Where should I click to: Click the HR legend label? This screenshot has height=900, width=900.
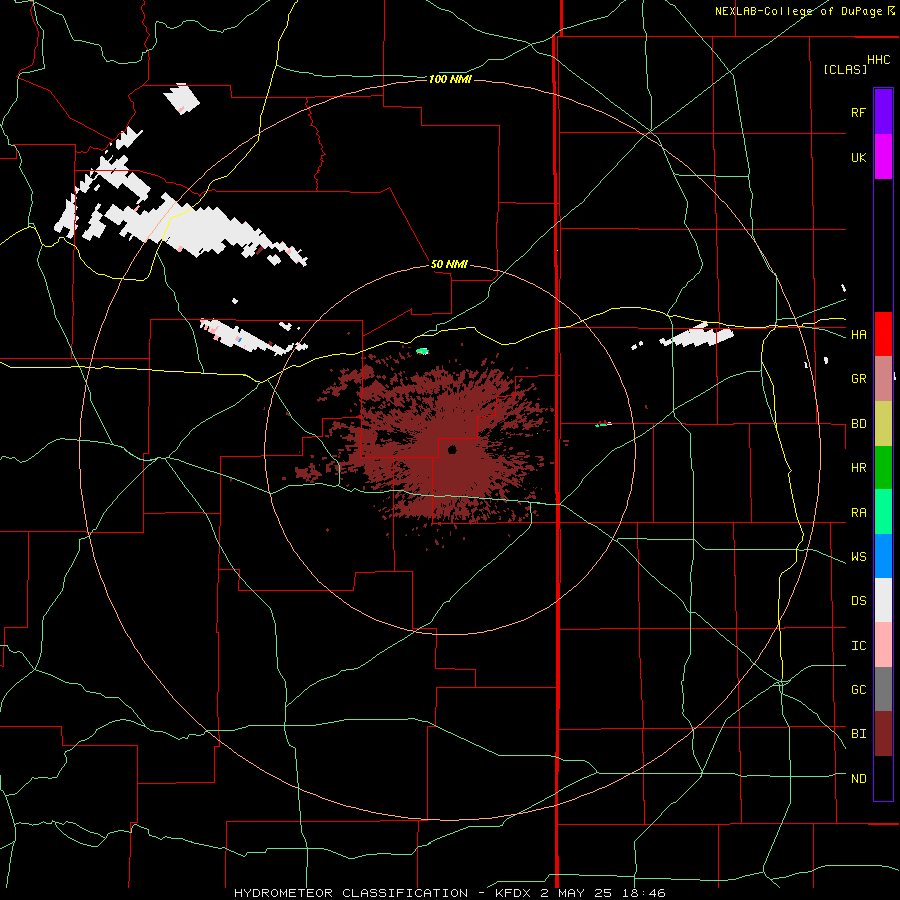[x=859, y=468]
